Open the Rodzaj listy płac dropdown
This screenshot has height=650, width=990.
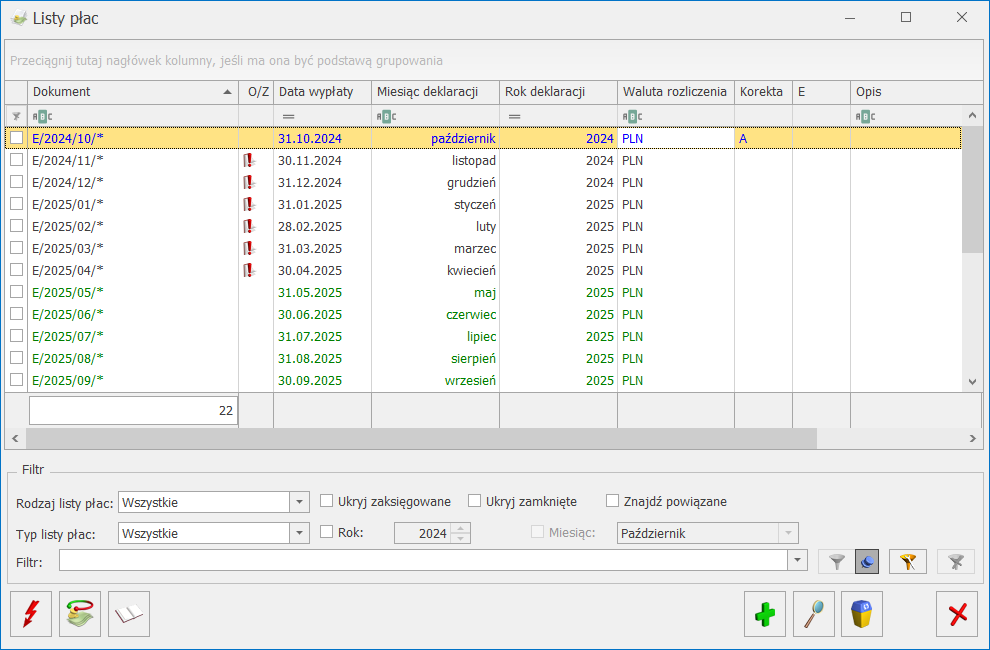click(x=299, y=502)
